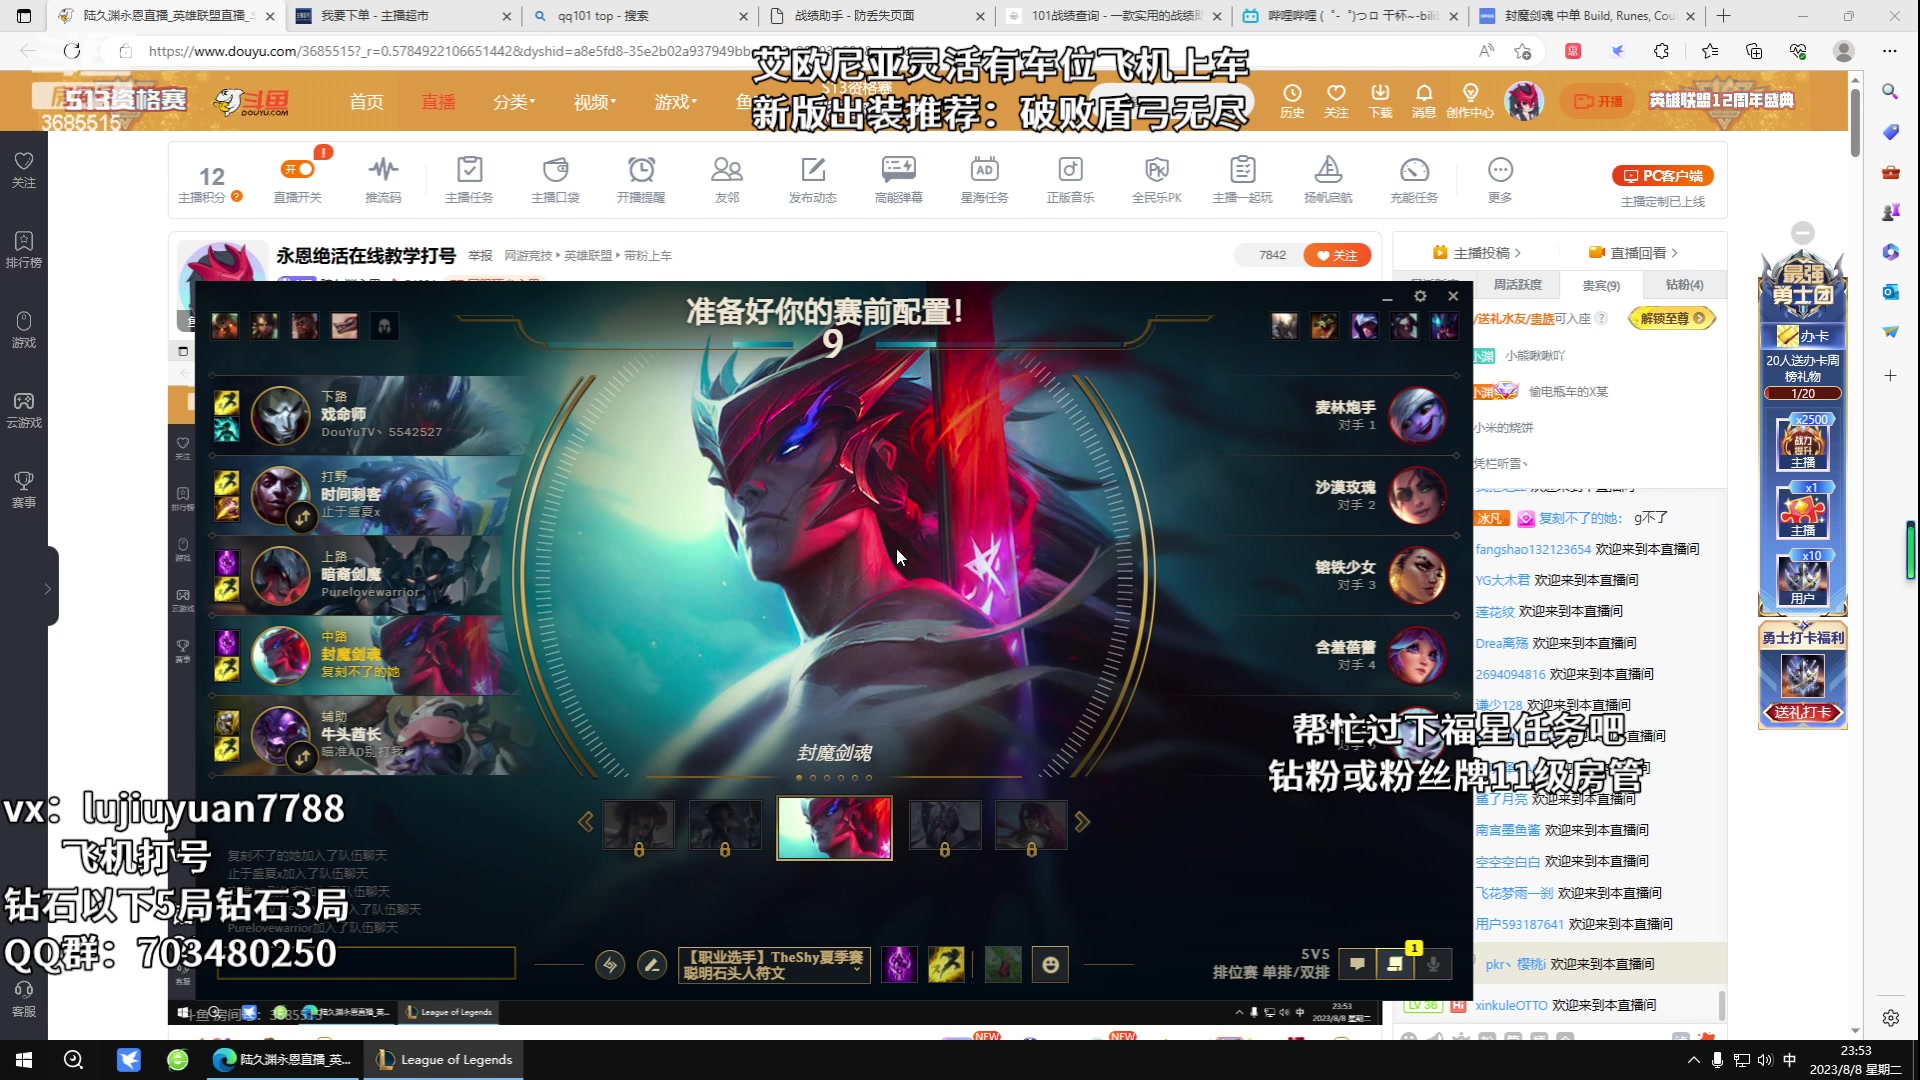Change the yellow Flash summoner spell

point(946,965)
